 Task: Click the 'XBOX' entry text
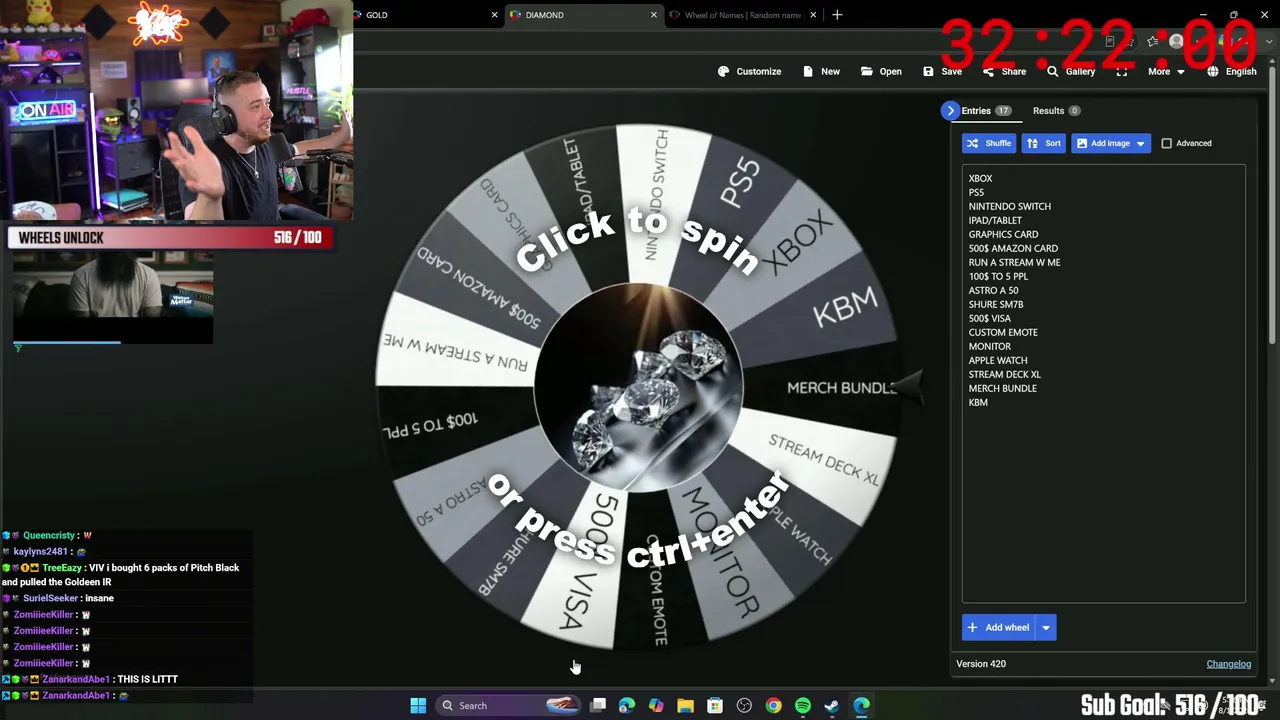[x=980, y=178]
